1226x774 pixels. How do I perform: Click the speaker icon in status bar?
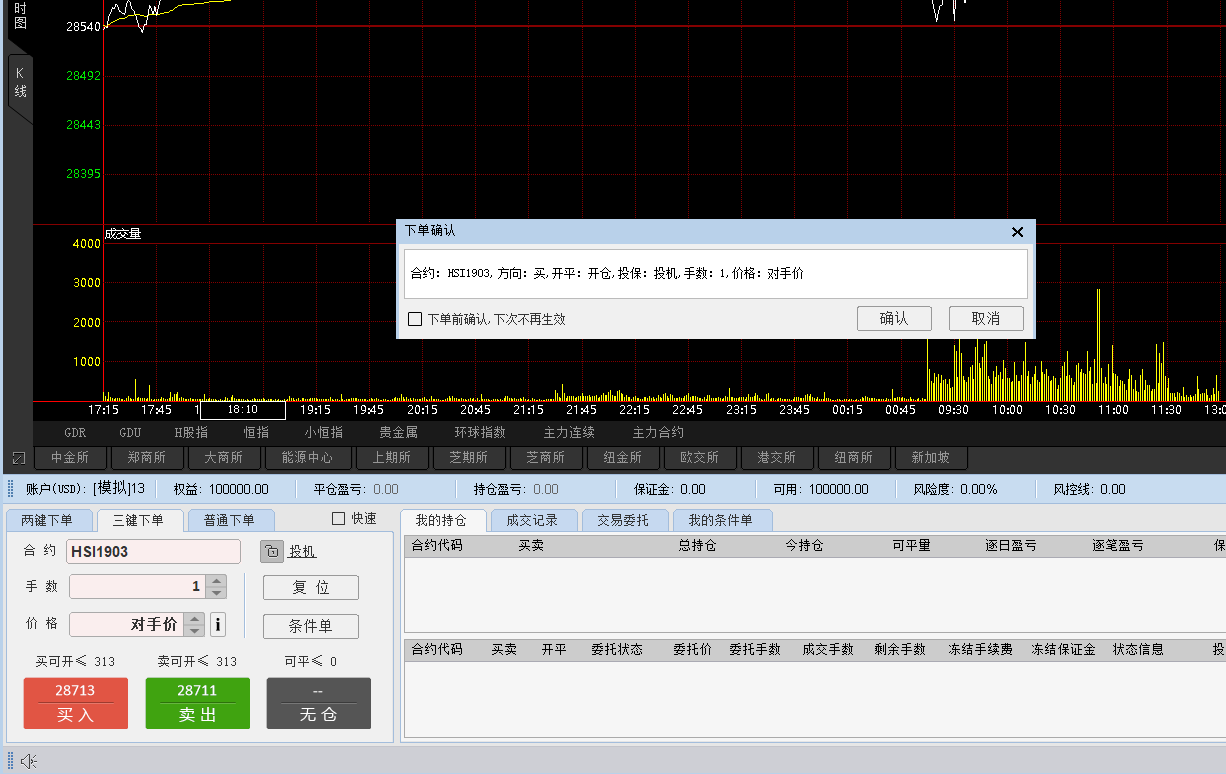(29, 762)
